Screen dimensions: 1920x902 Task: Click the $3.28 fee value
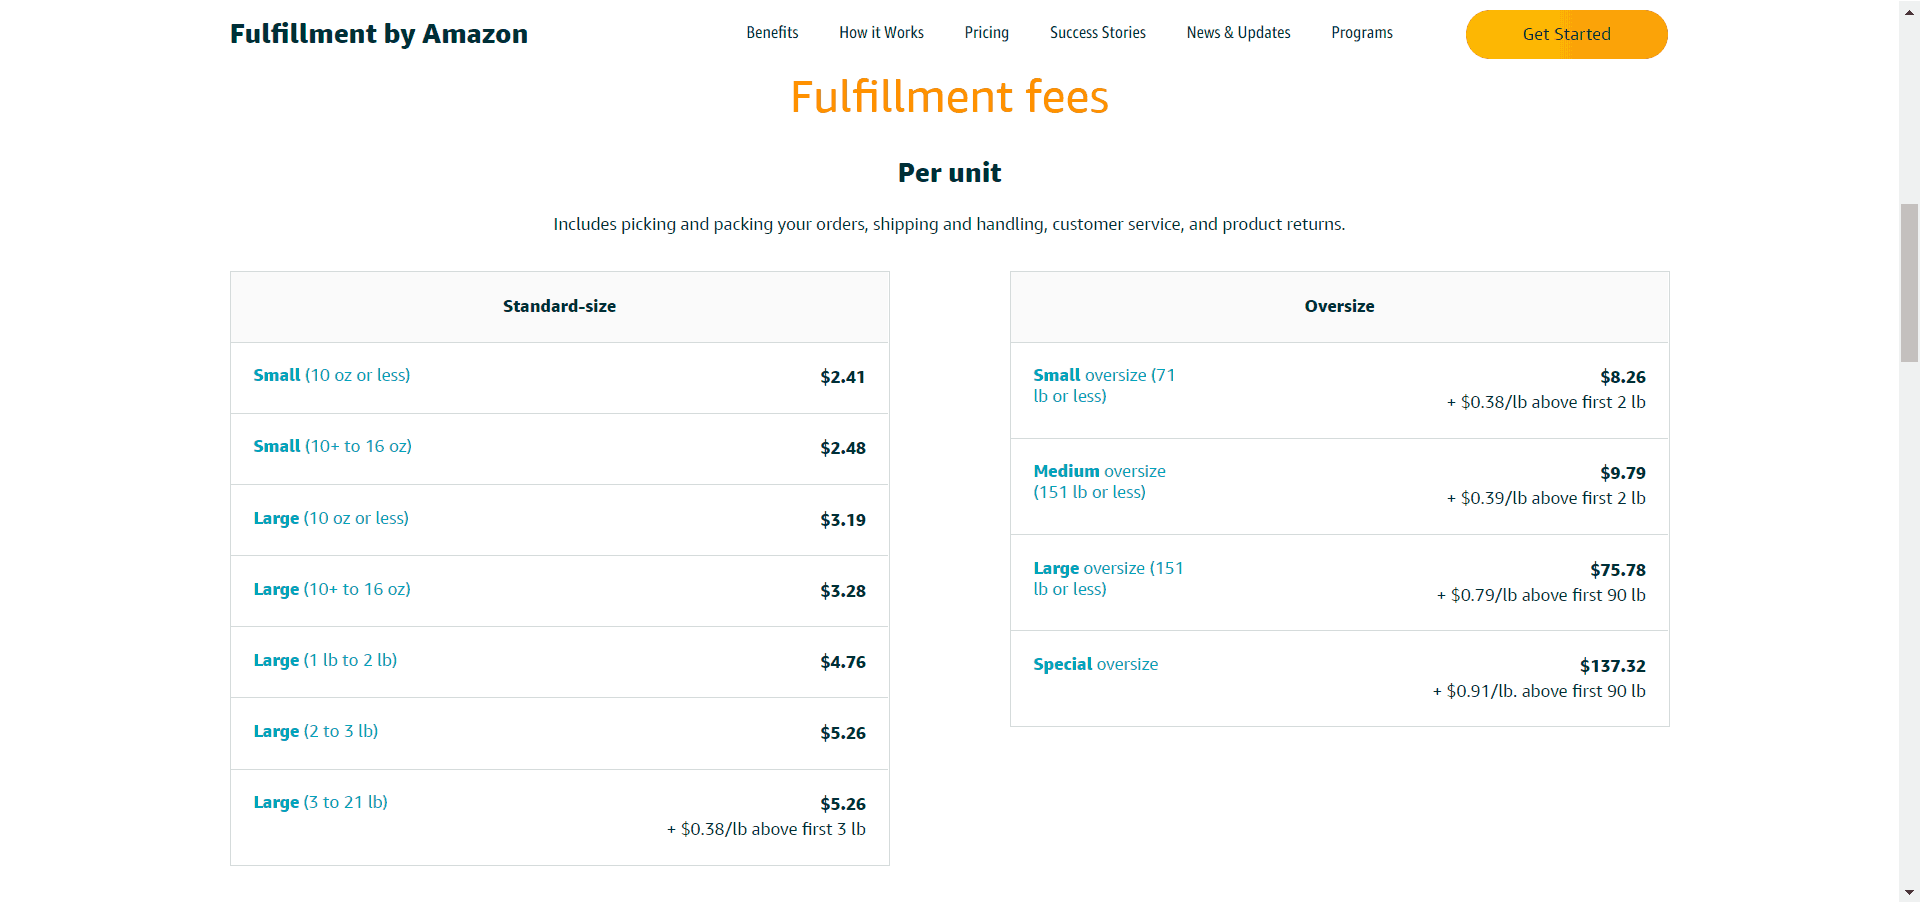(x=842, y=591)
